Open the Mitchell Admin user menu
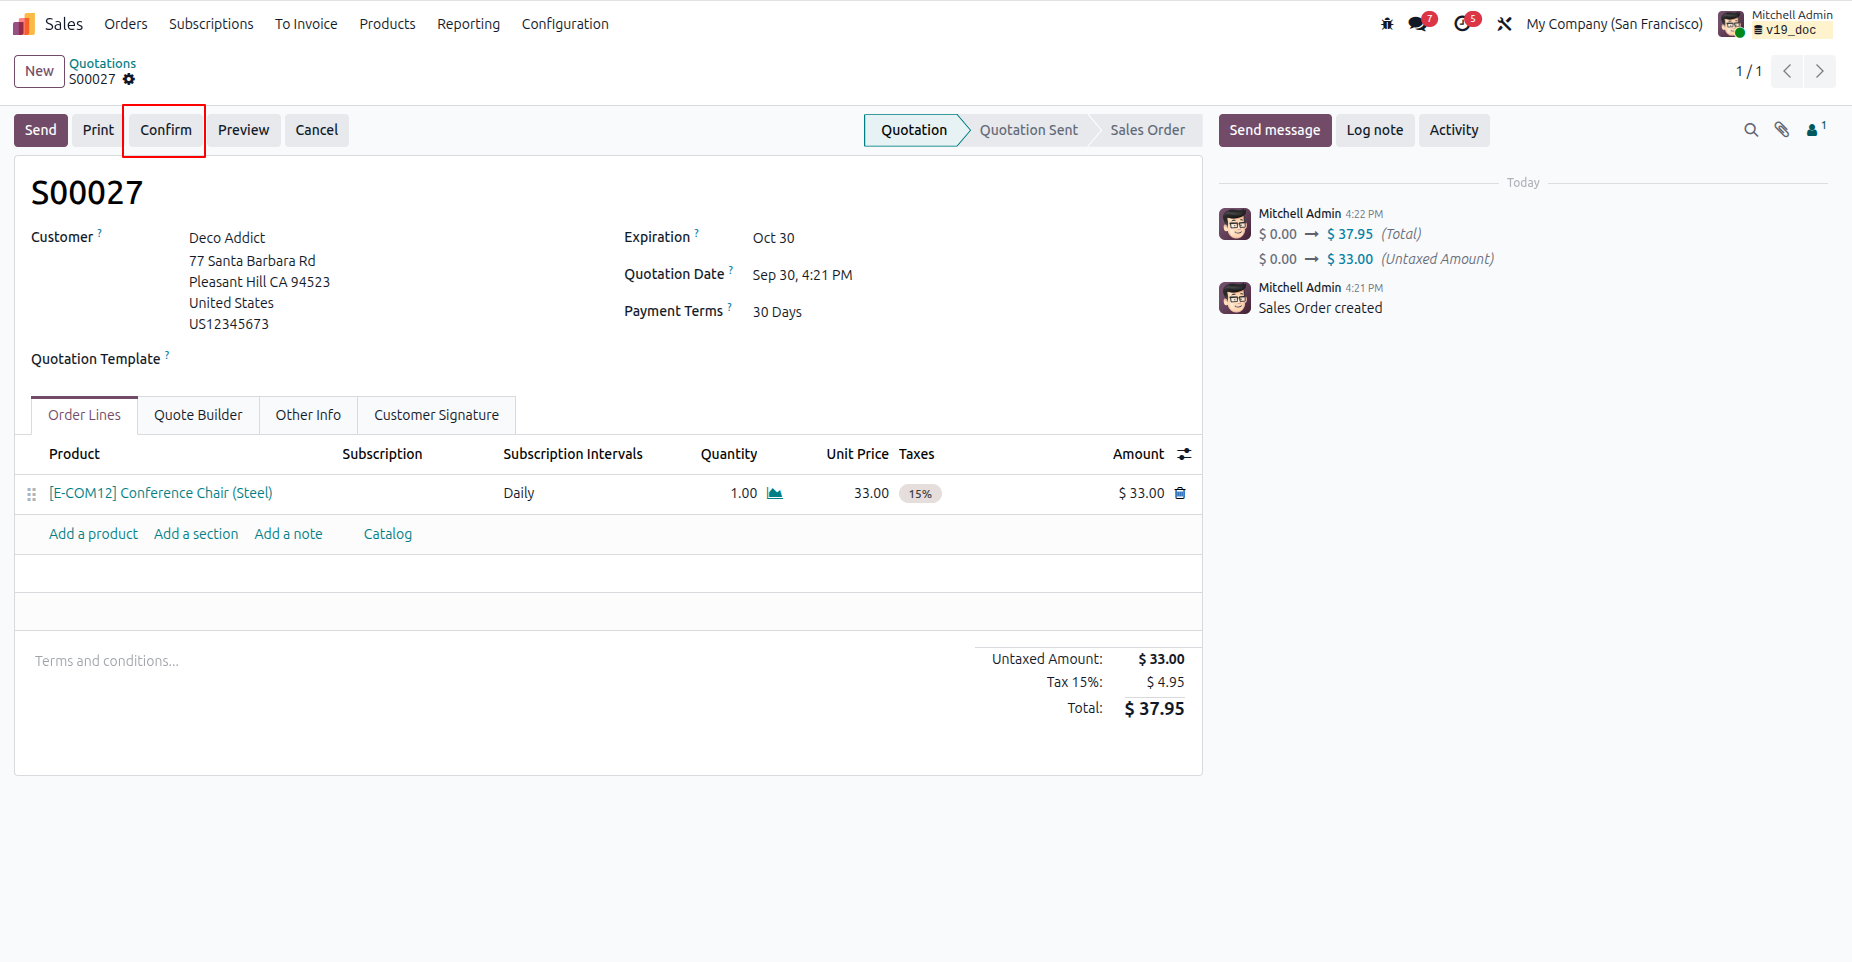 tap(1776, 23)
